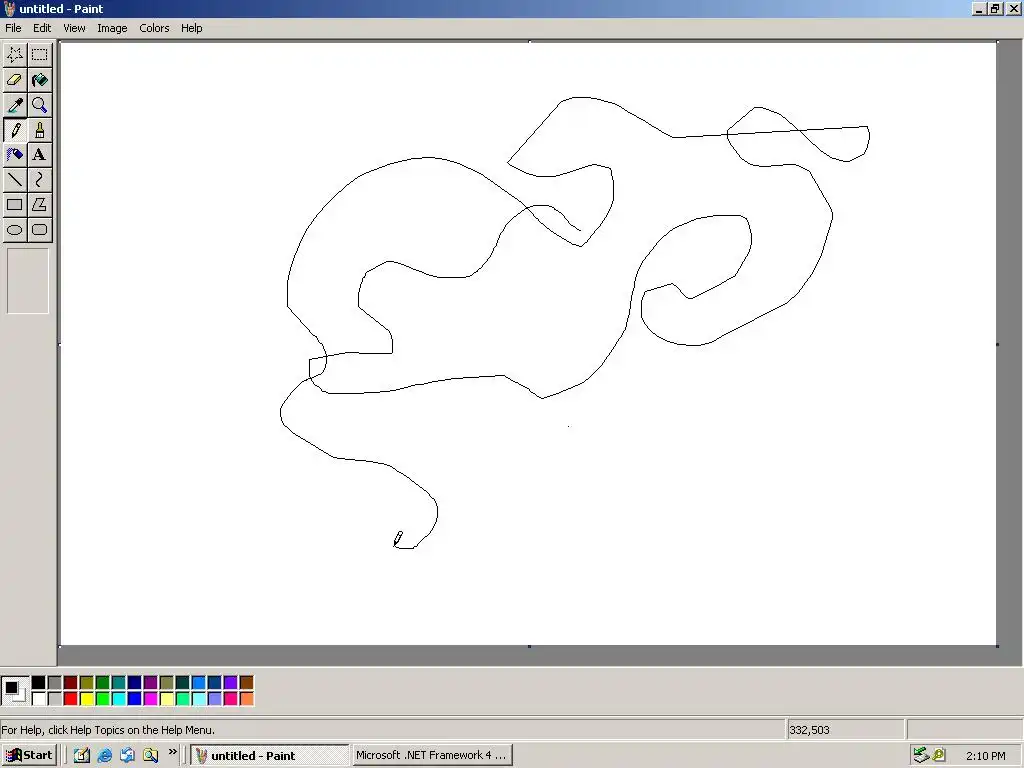Pick the hot pink swatch
The image size is (1024, 768).
(x=231, y=699)
